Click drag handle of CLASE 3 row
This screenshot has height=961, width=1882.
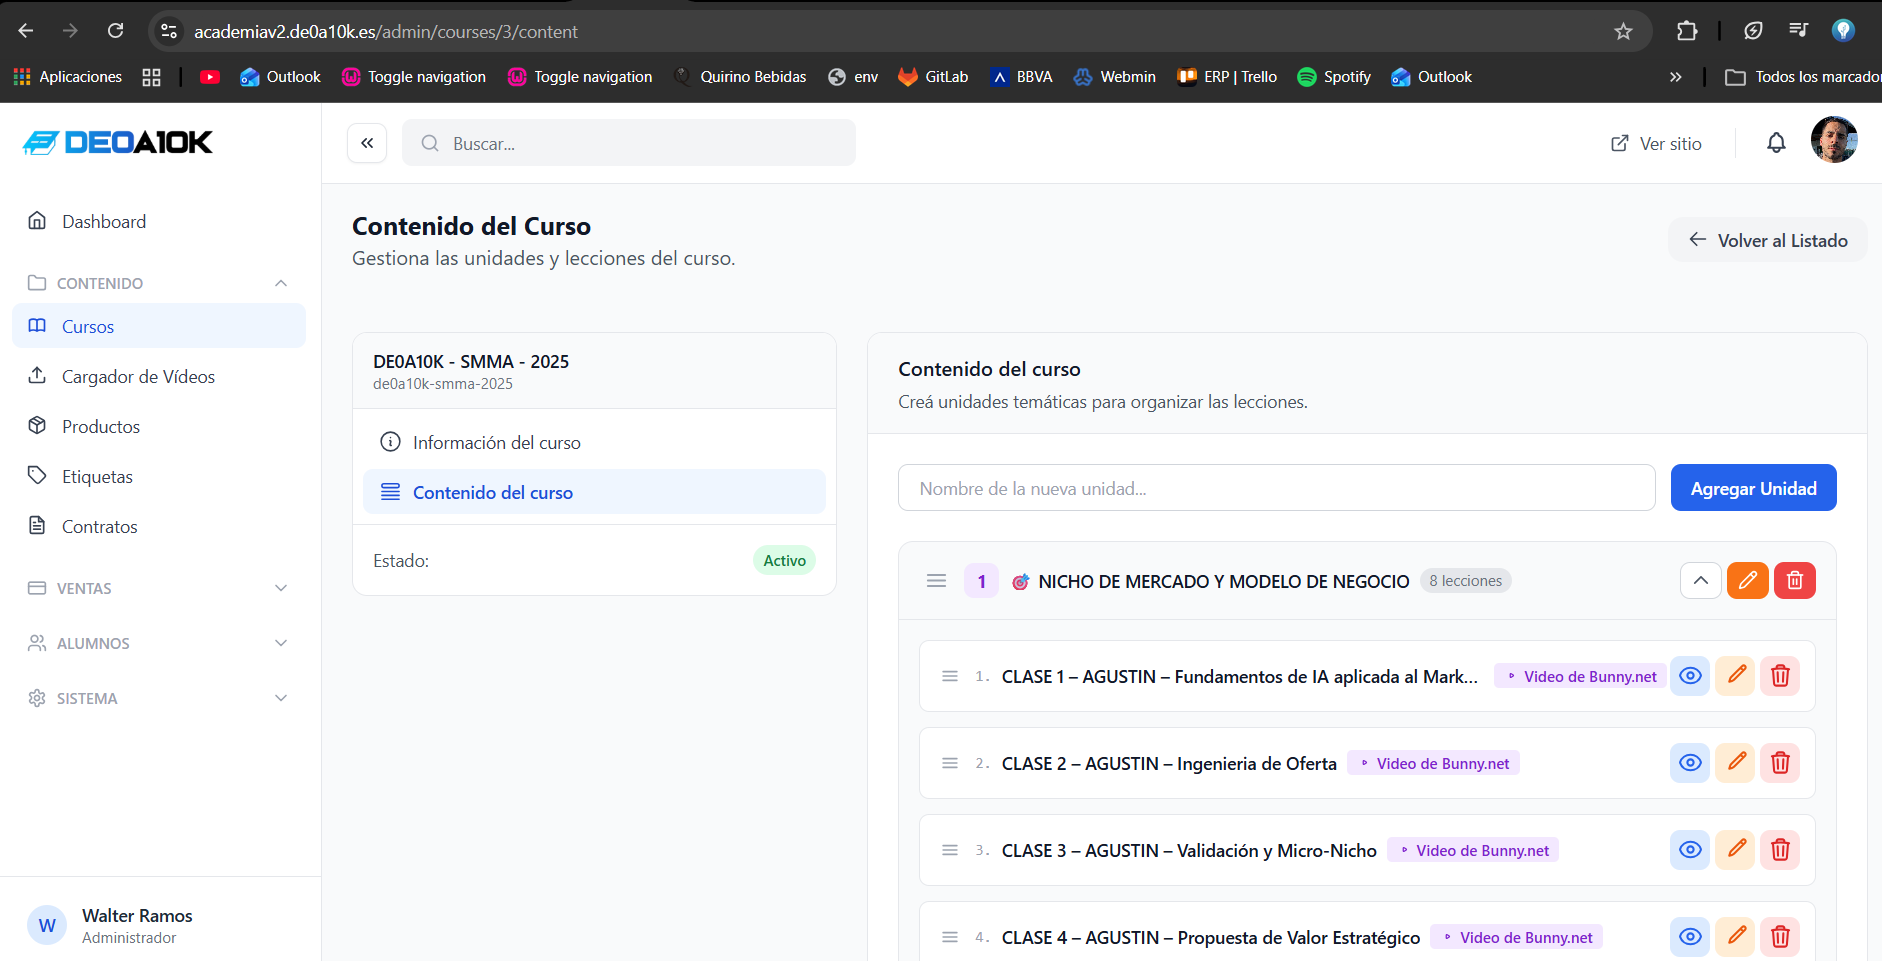[x=950, y=851]
